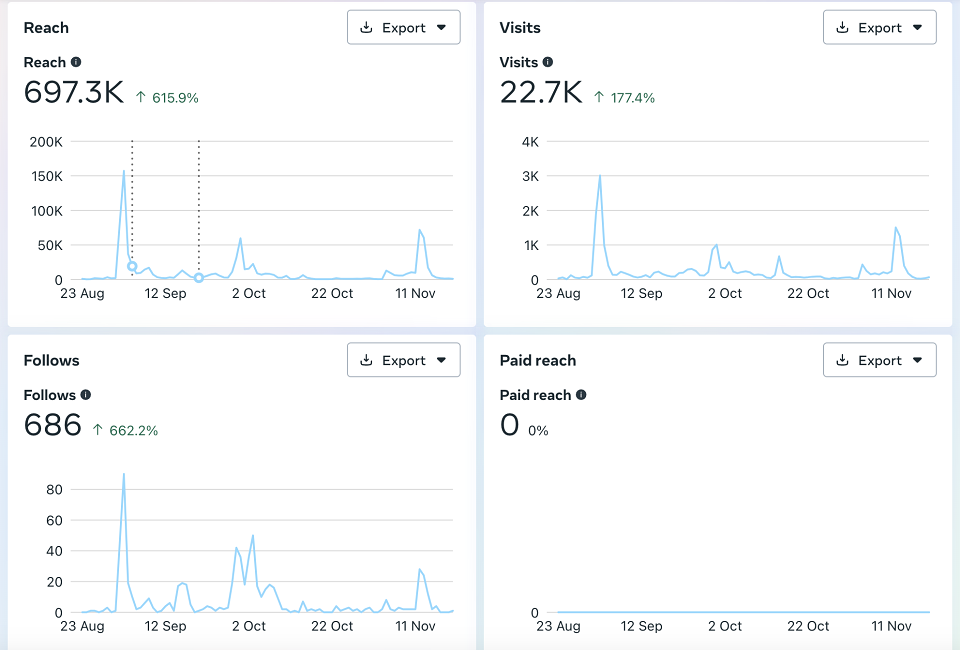
Task: Select second circle marker on Reach chart
Action: (x=199, y=278)
